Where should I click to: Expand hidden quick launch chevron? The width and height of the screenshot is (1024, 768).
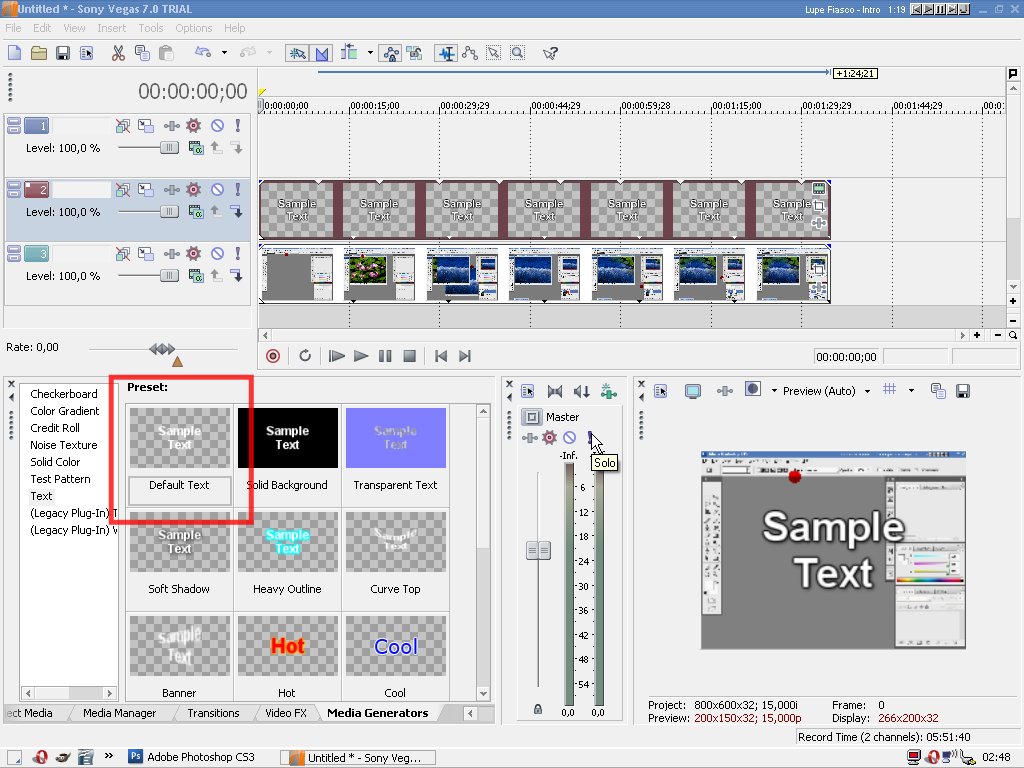pos(108,756)
